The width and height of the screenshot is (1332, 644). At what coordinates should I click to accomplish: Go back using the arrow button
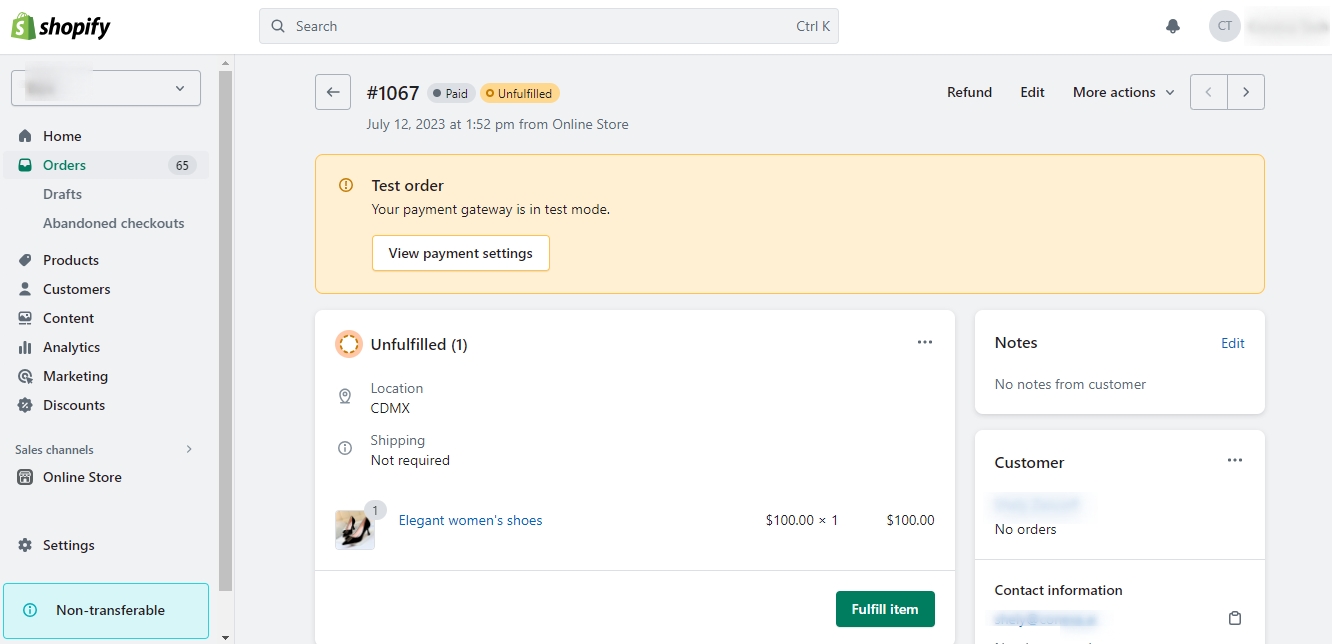point(333,92)
